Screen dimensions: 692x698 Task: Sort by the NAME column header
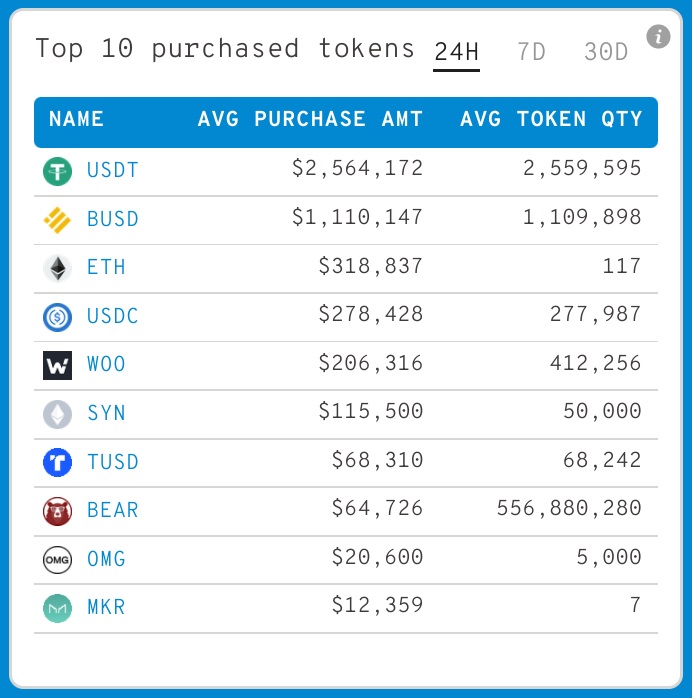(x=76, y=120)
